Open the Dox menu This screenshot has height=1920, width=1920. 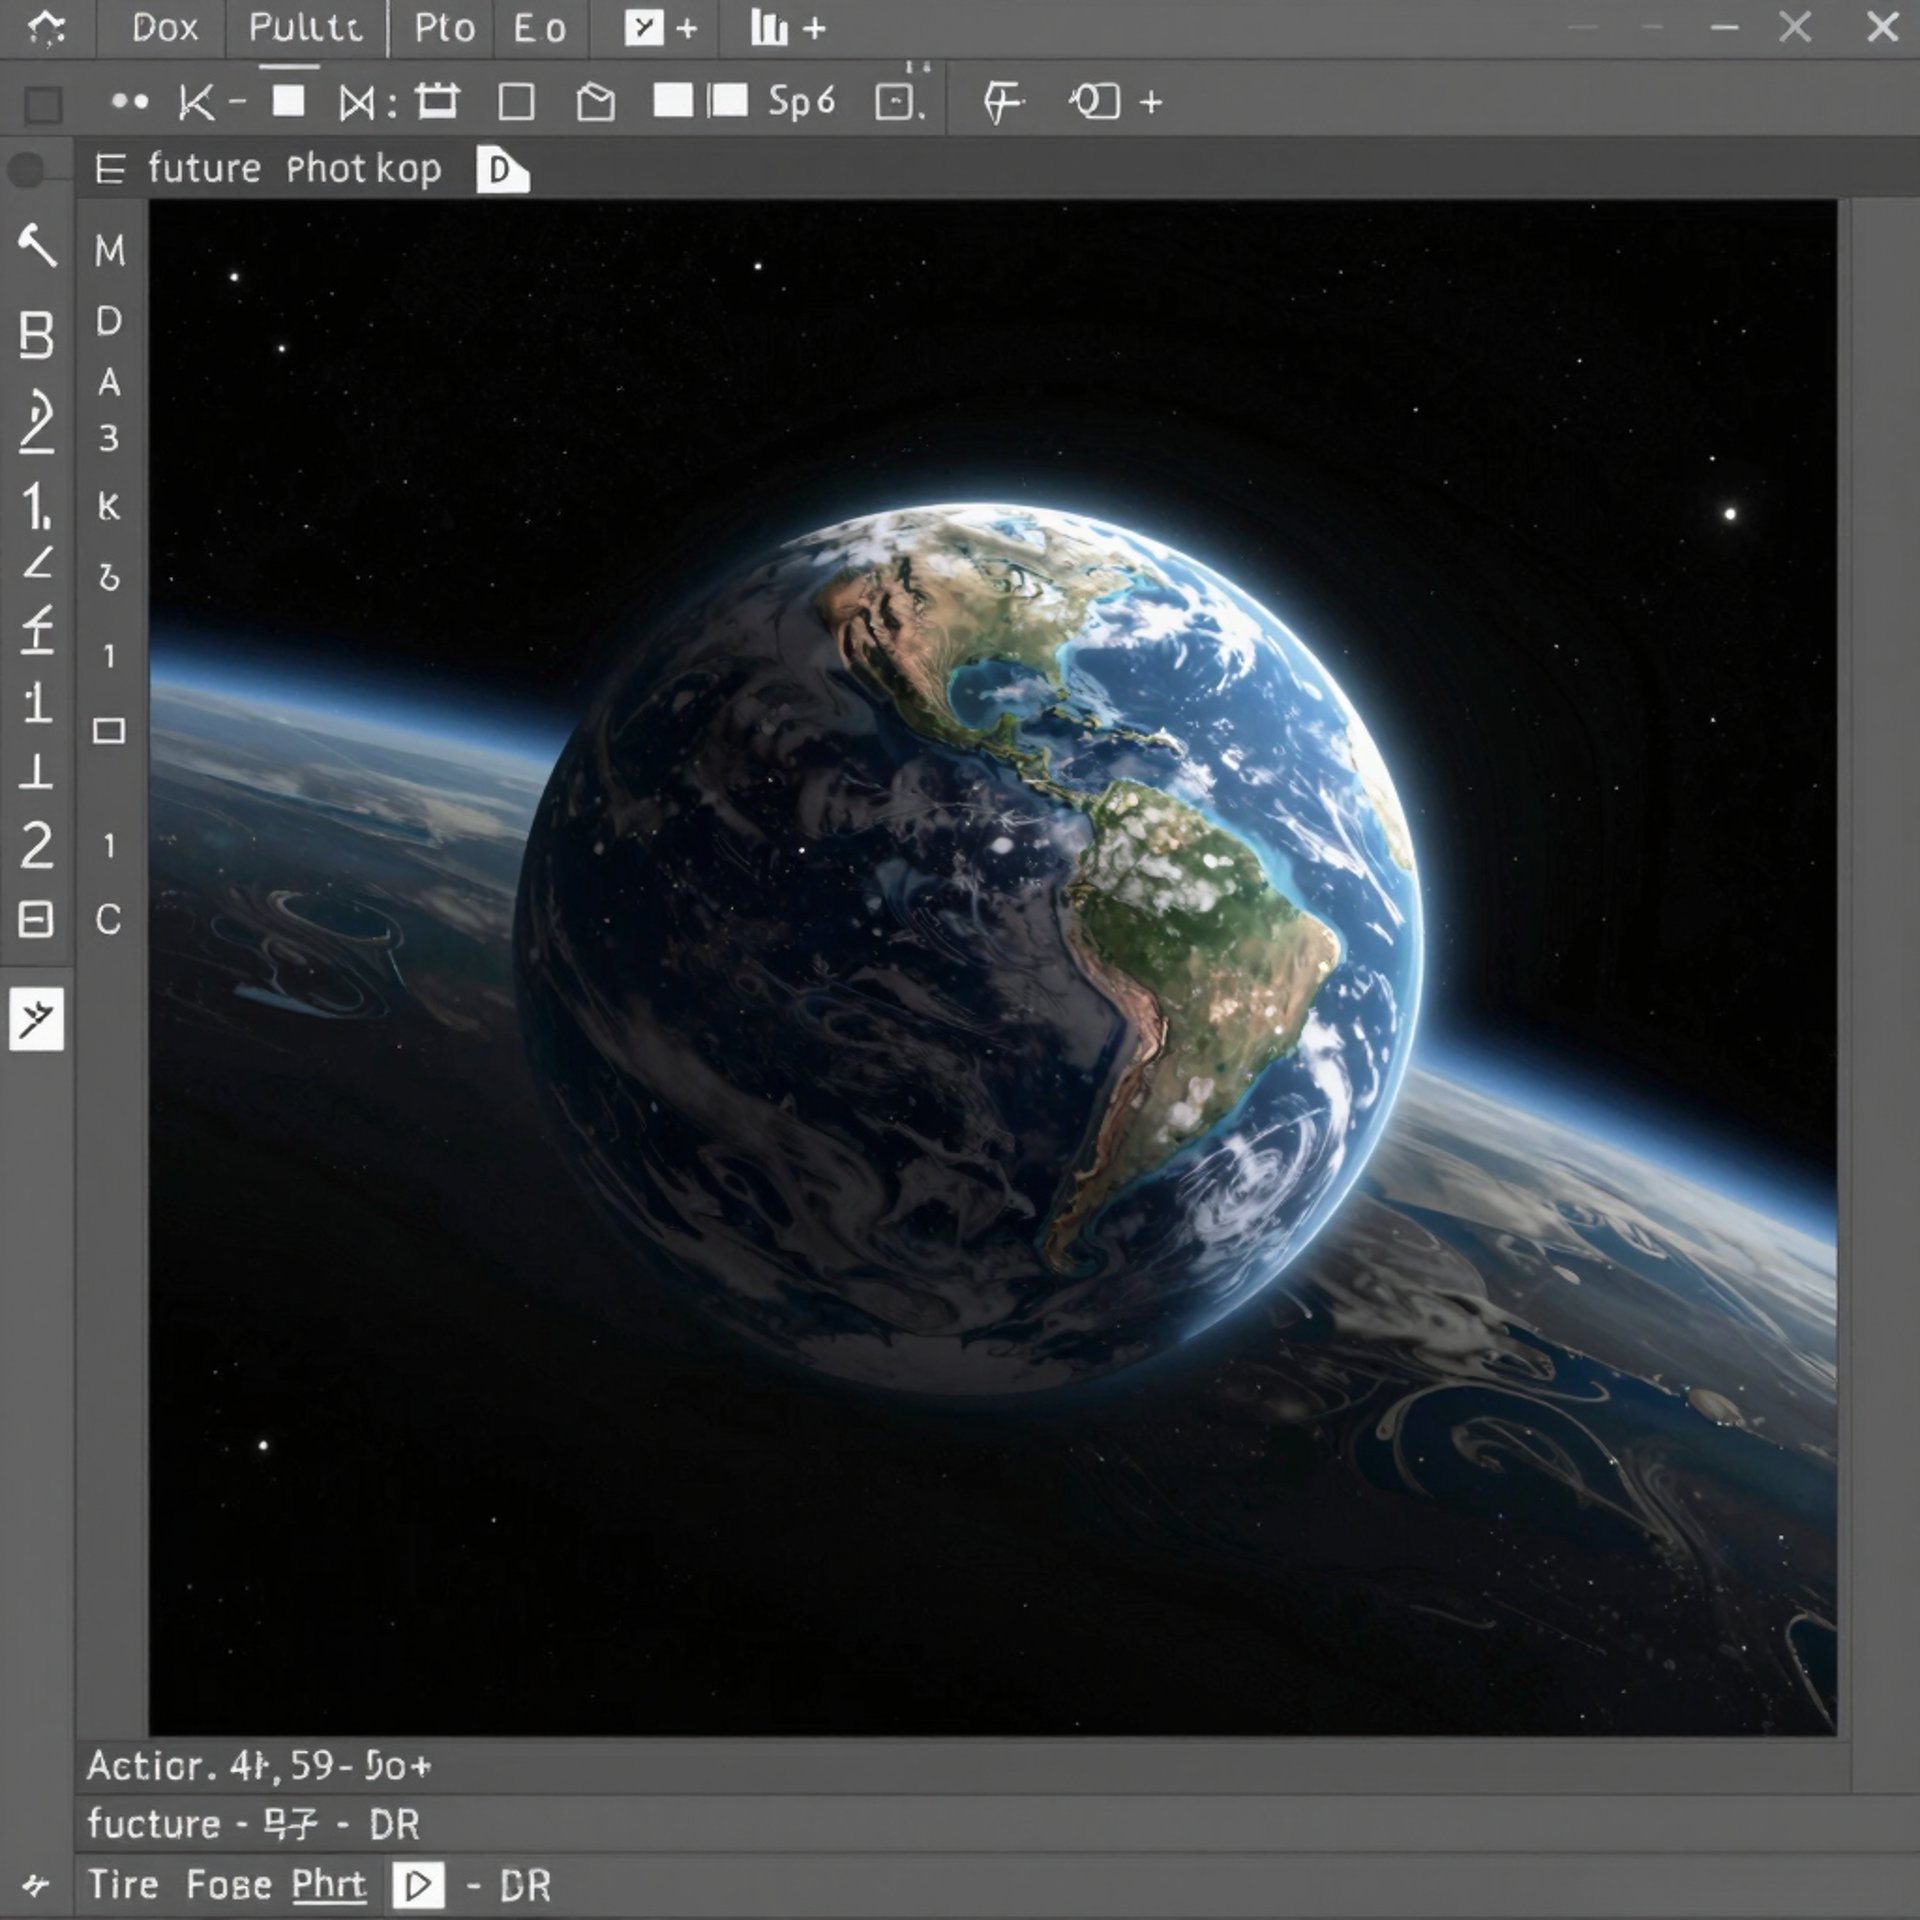(164, 28)
